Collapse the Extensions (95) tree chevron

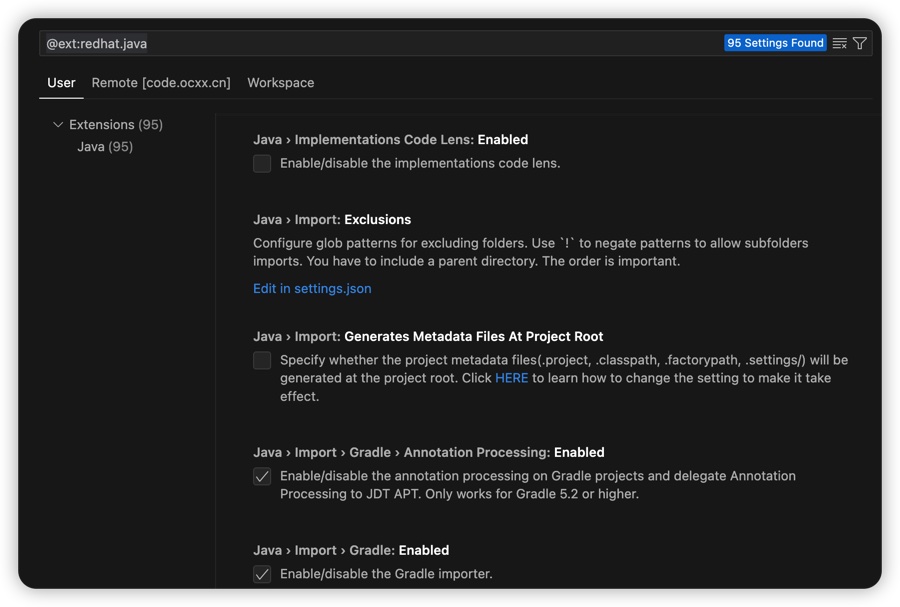[x=58, y=125]
